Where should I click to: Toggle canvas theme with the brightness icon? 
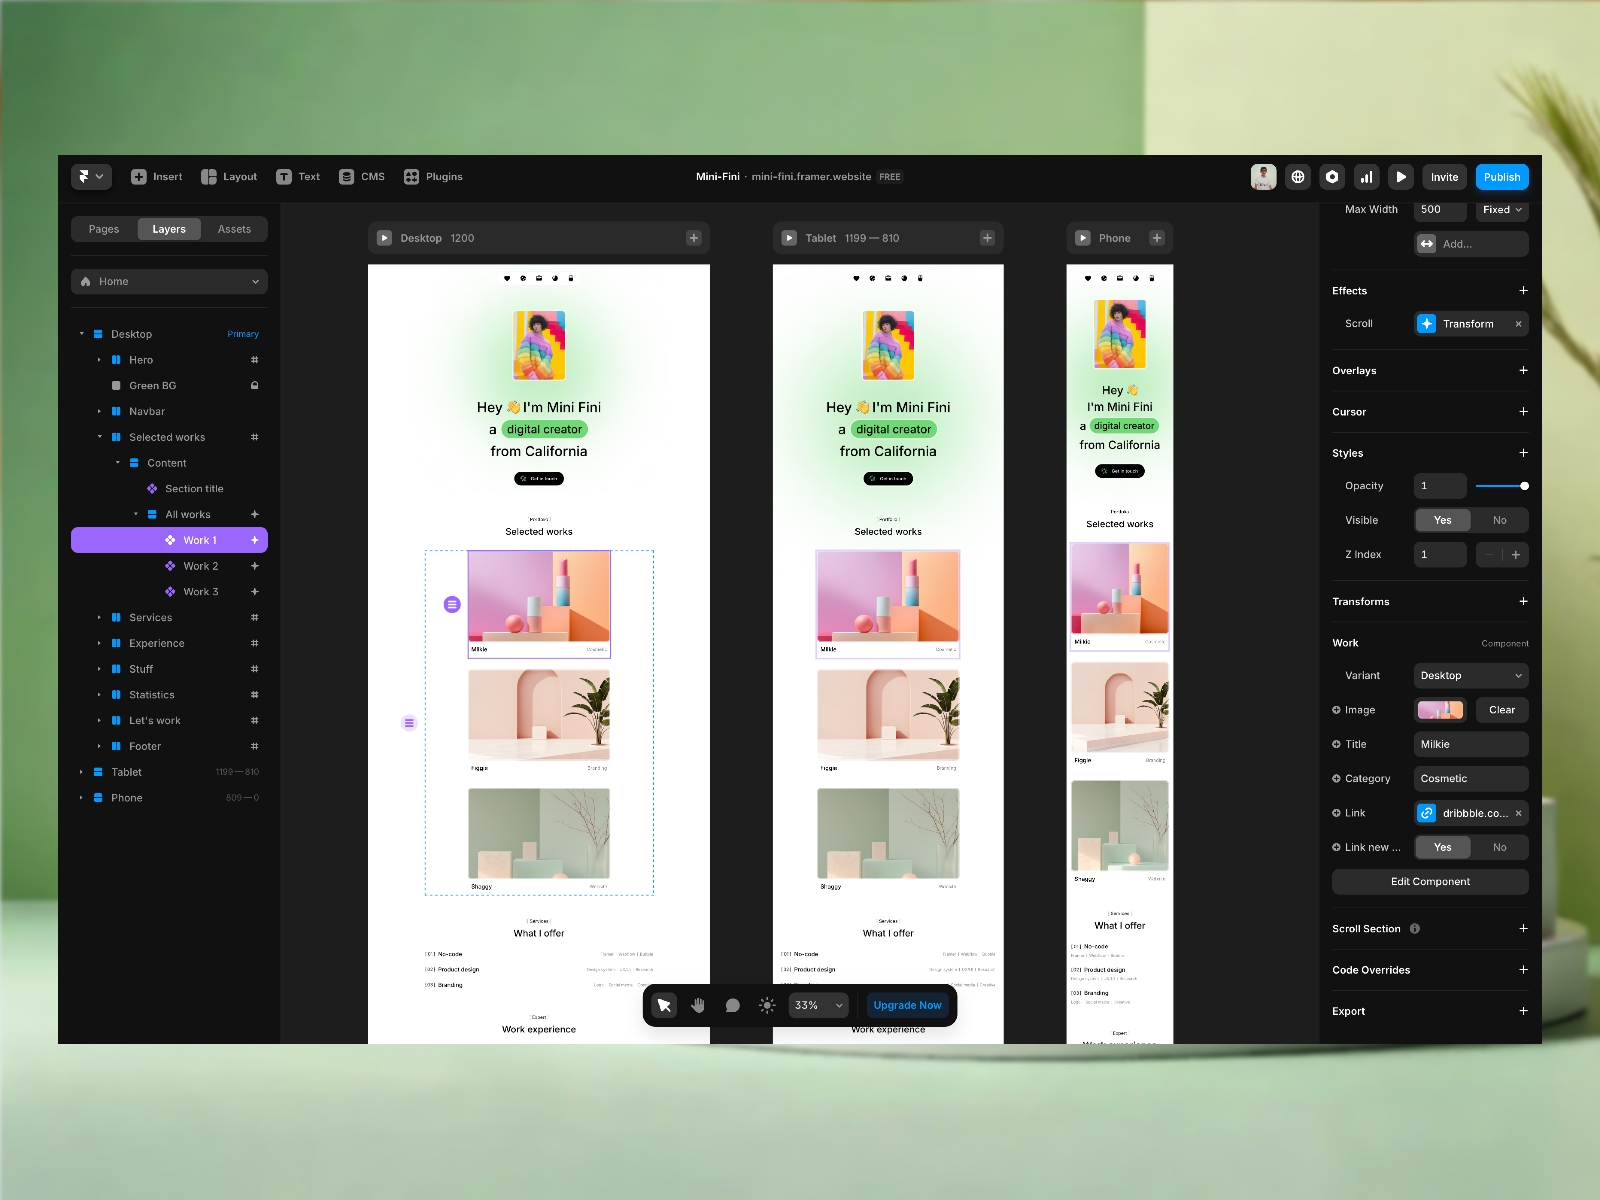tap(766, 1005)
